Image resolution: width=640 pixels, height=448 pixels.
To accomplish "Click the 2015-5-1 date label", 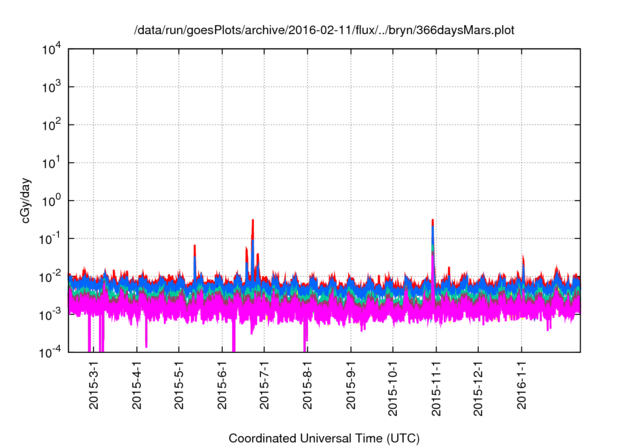I will click(179, 385).
